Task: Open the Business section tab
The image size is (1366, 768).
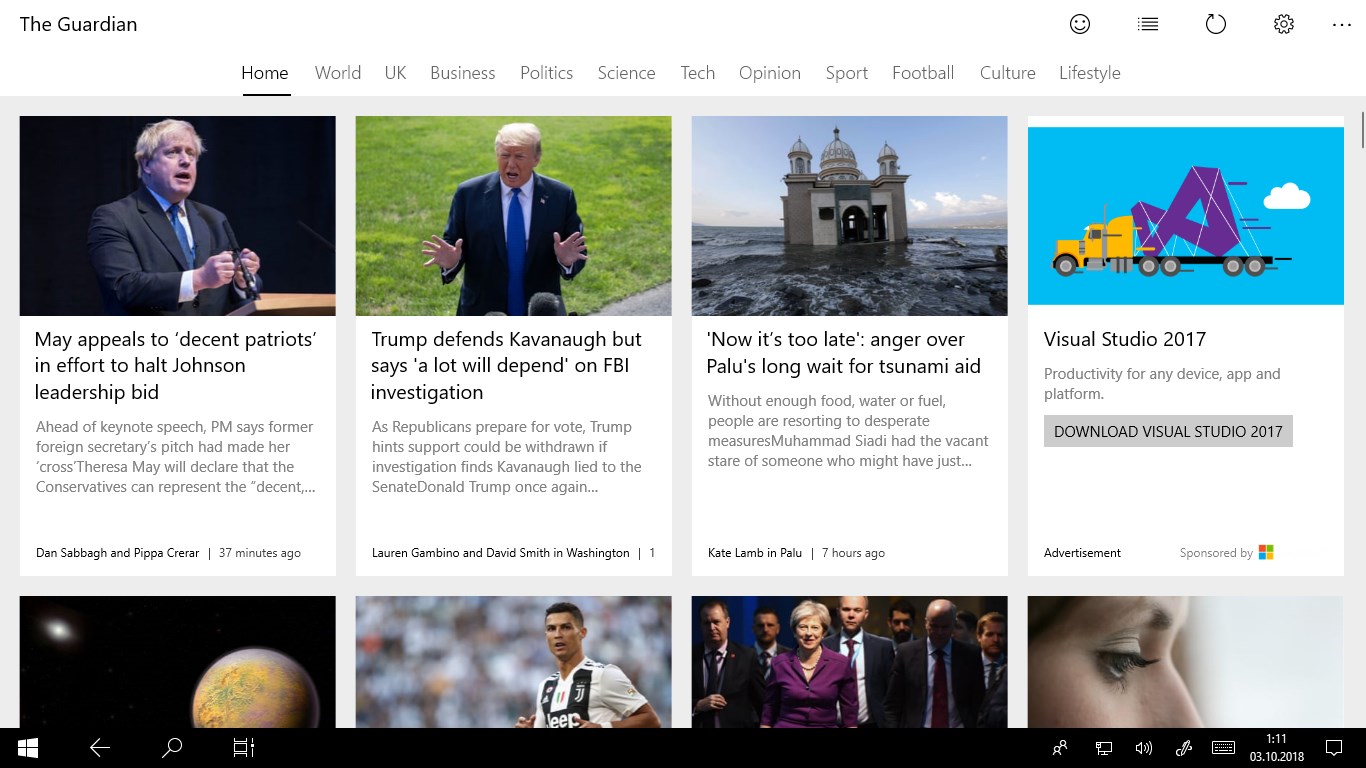Action: tap(463, 73)
